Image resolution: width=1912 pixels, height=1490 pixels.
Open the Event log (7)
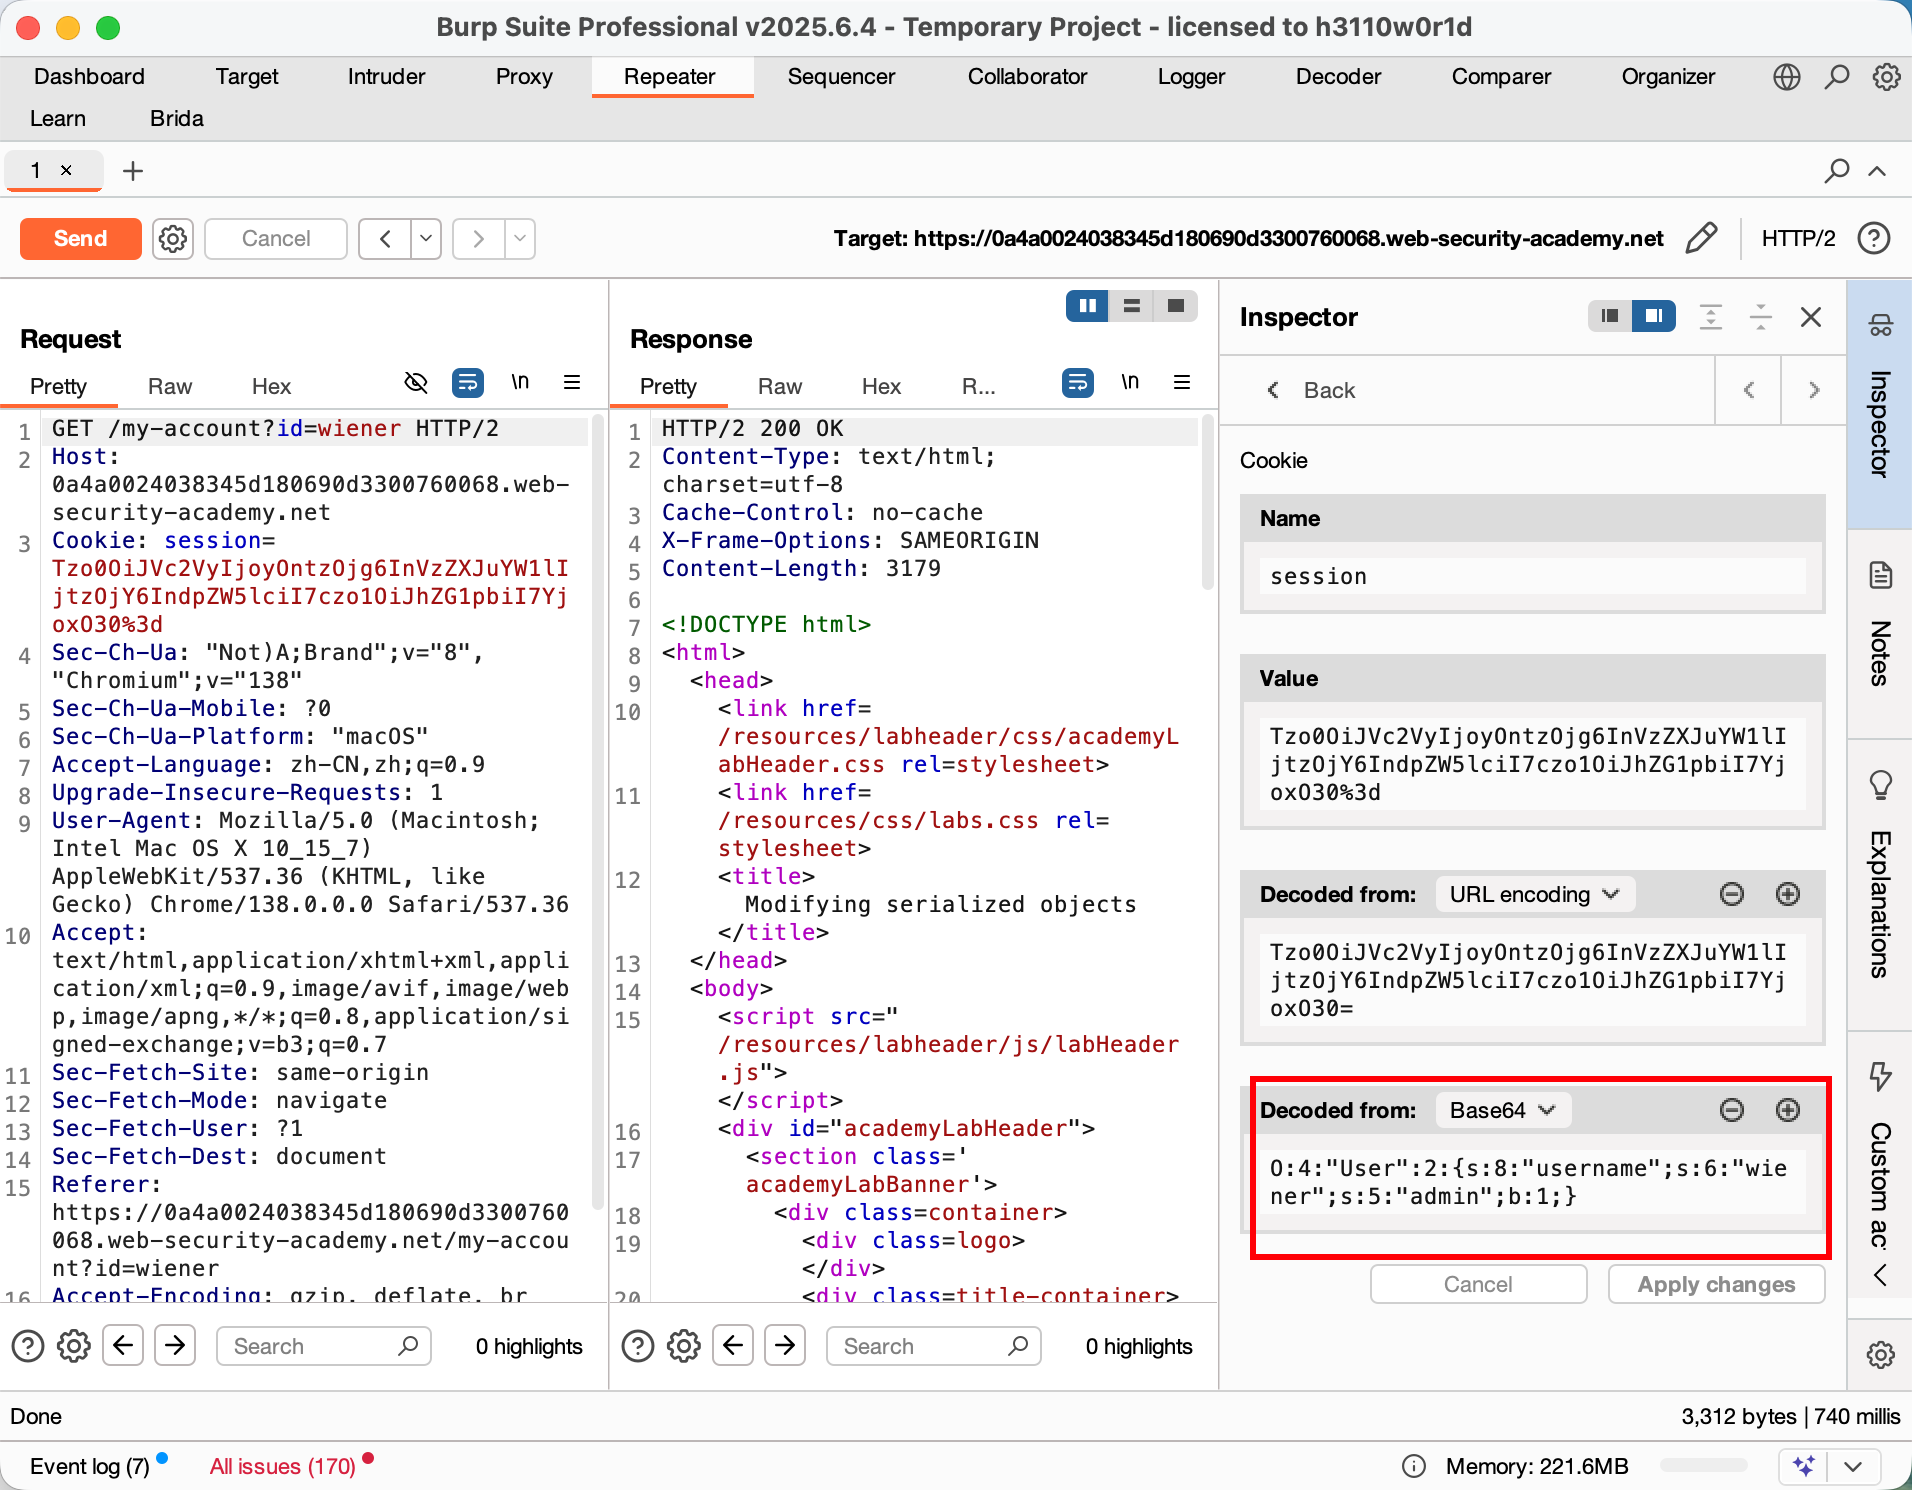pos(90,1466)
